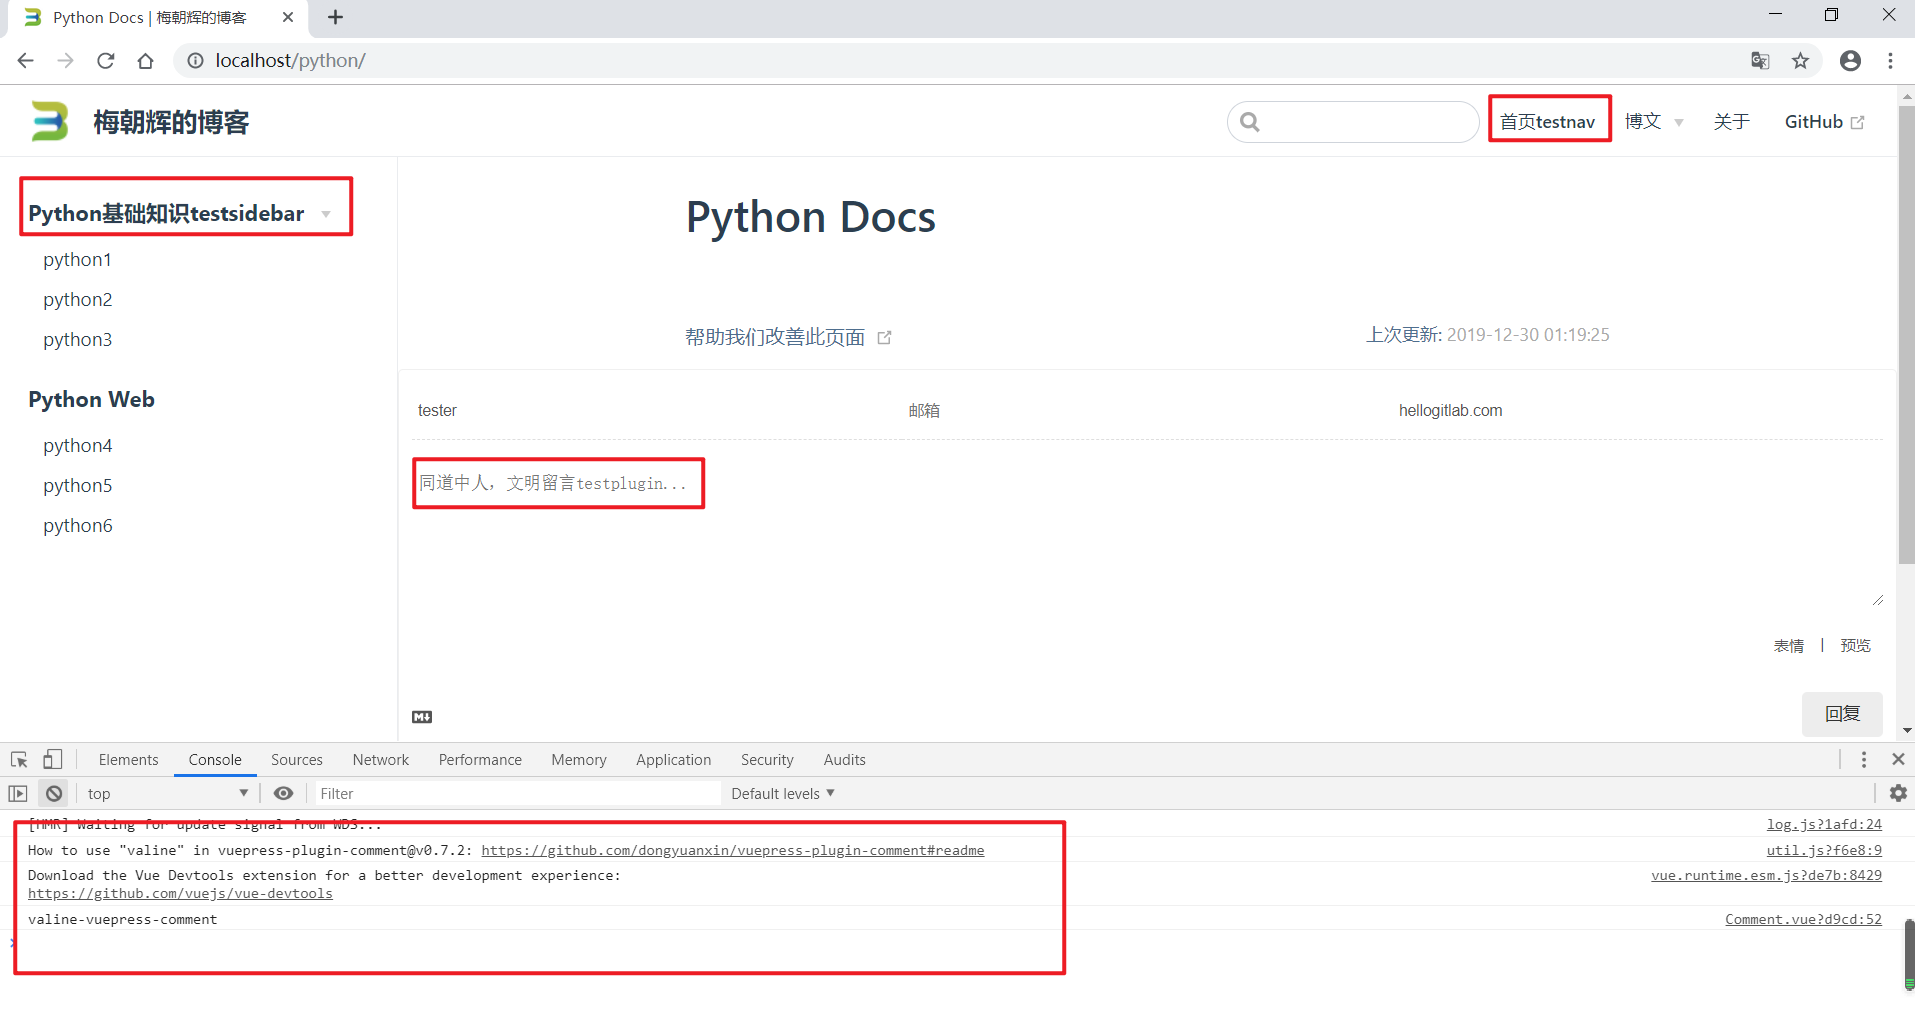
Task: Open the 关于 navbar link
Action: [1731, 122]
